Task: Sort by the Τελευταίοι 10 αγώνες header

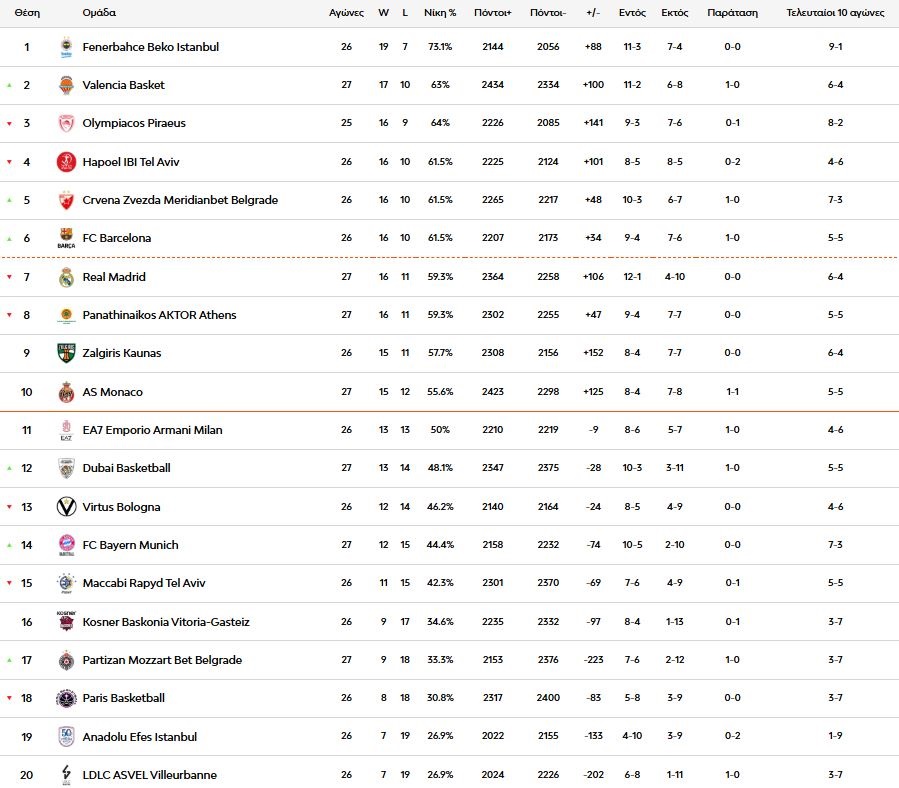Action: pos(835,13)
